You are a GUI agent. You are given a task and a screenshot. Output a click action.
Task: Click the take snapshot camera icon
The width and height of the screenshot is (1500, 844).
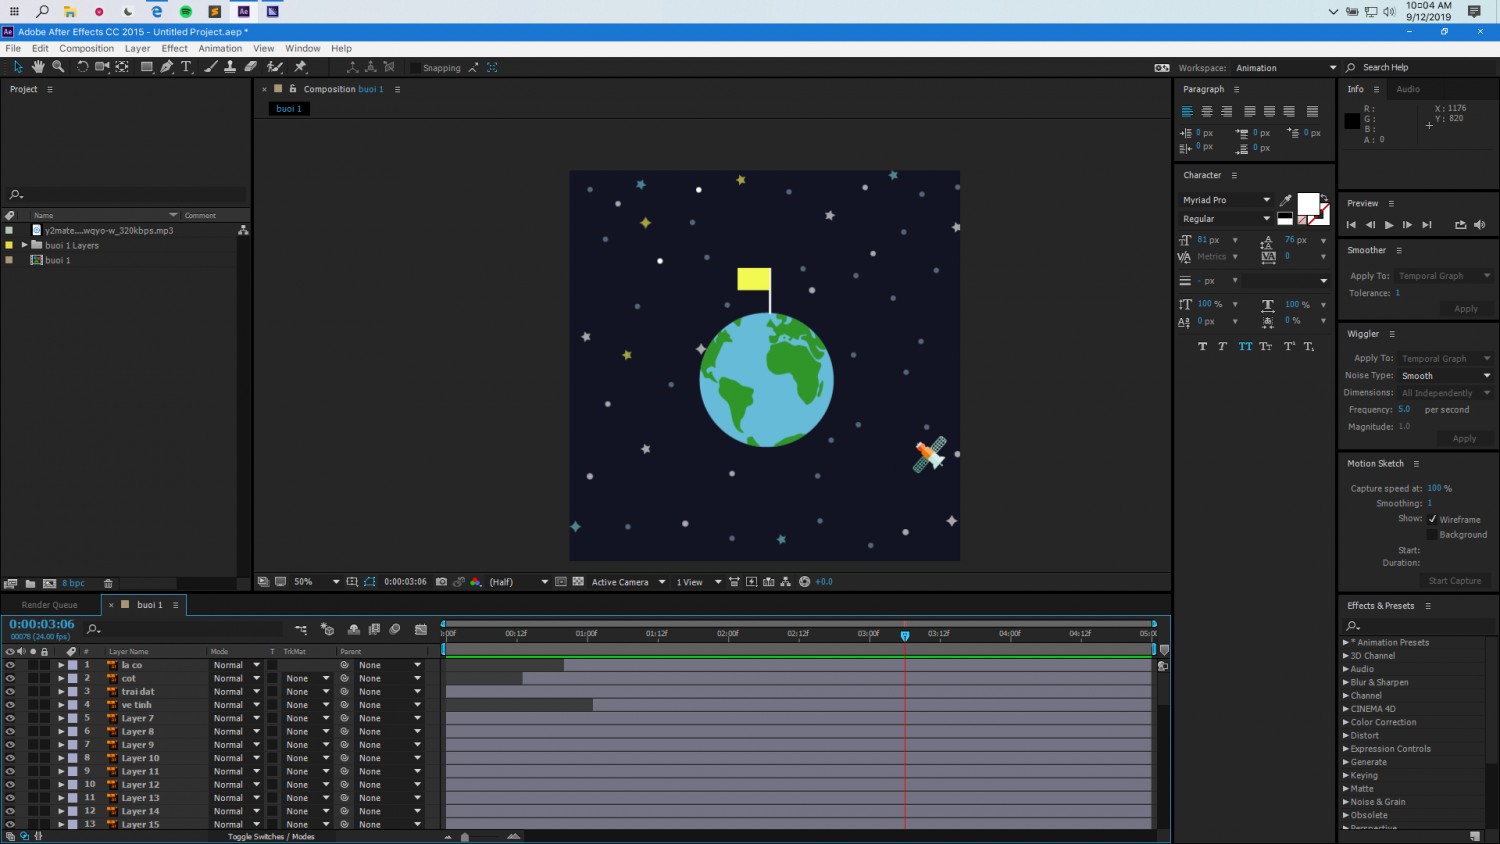click(x=441, y=582)
